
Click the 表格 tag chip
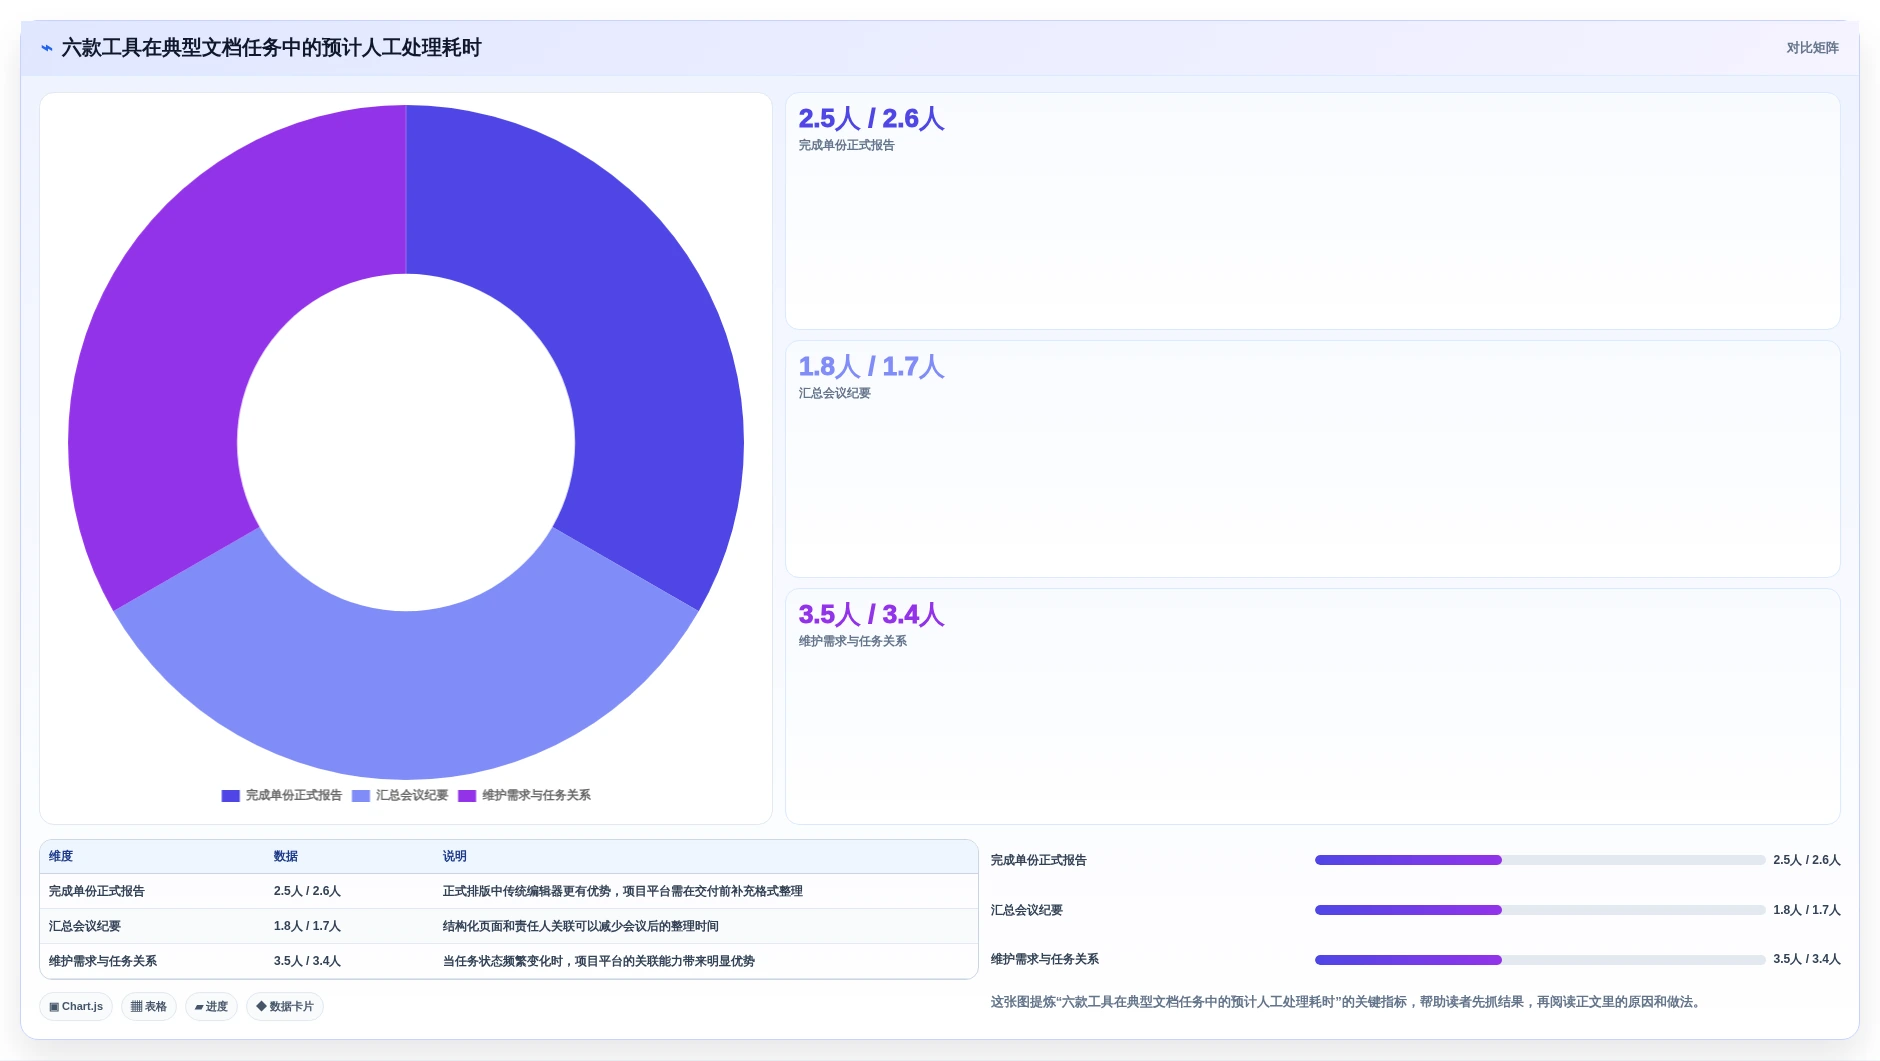point(149,1007)
